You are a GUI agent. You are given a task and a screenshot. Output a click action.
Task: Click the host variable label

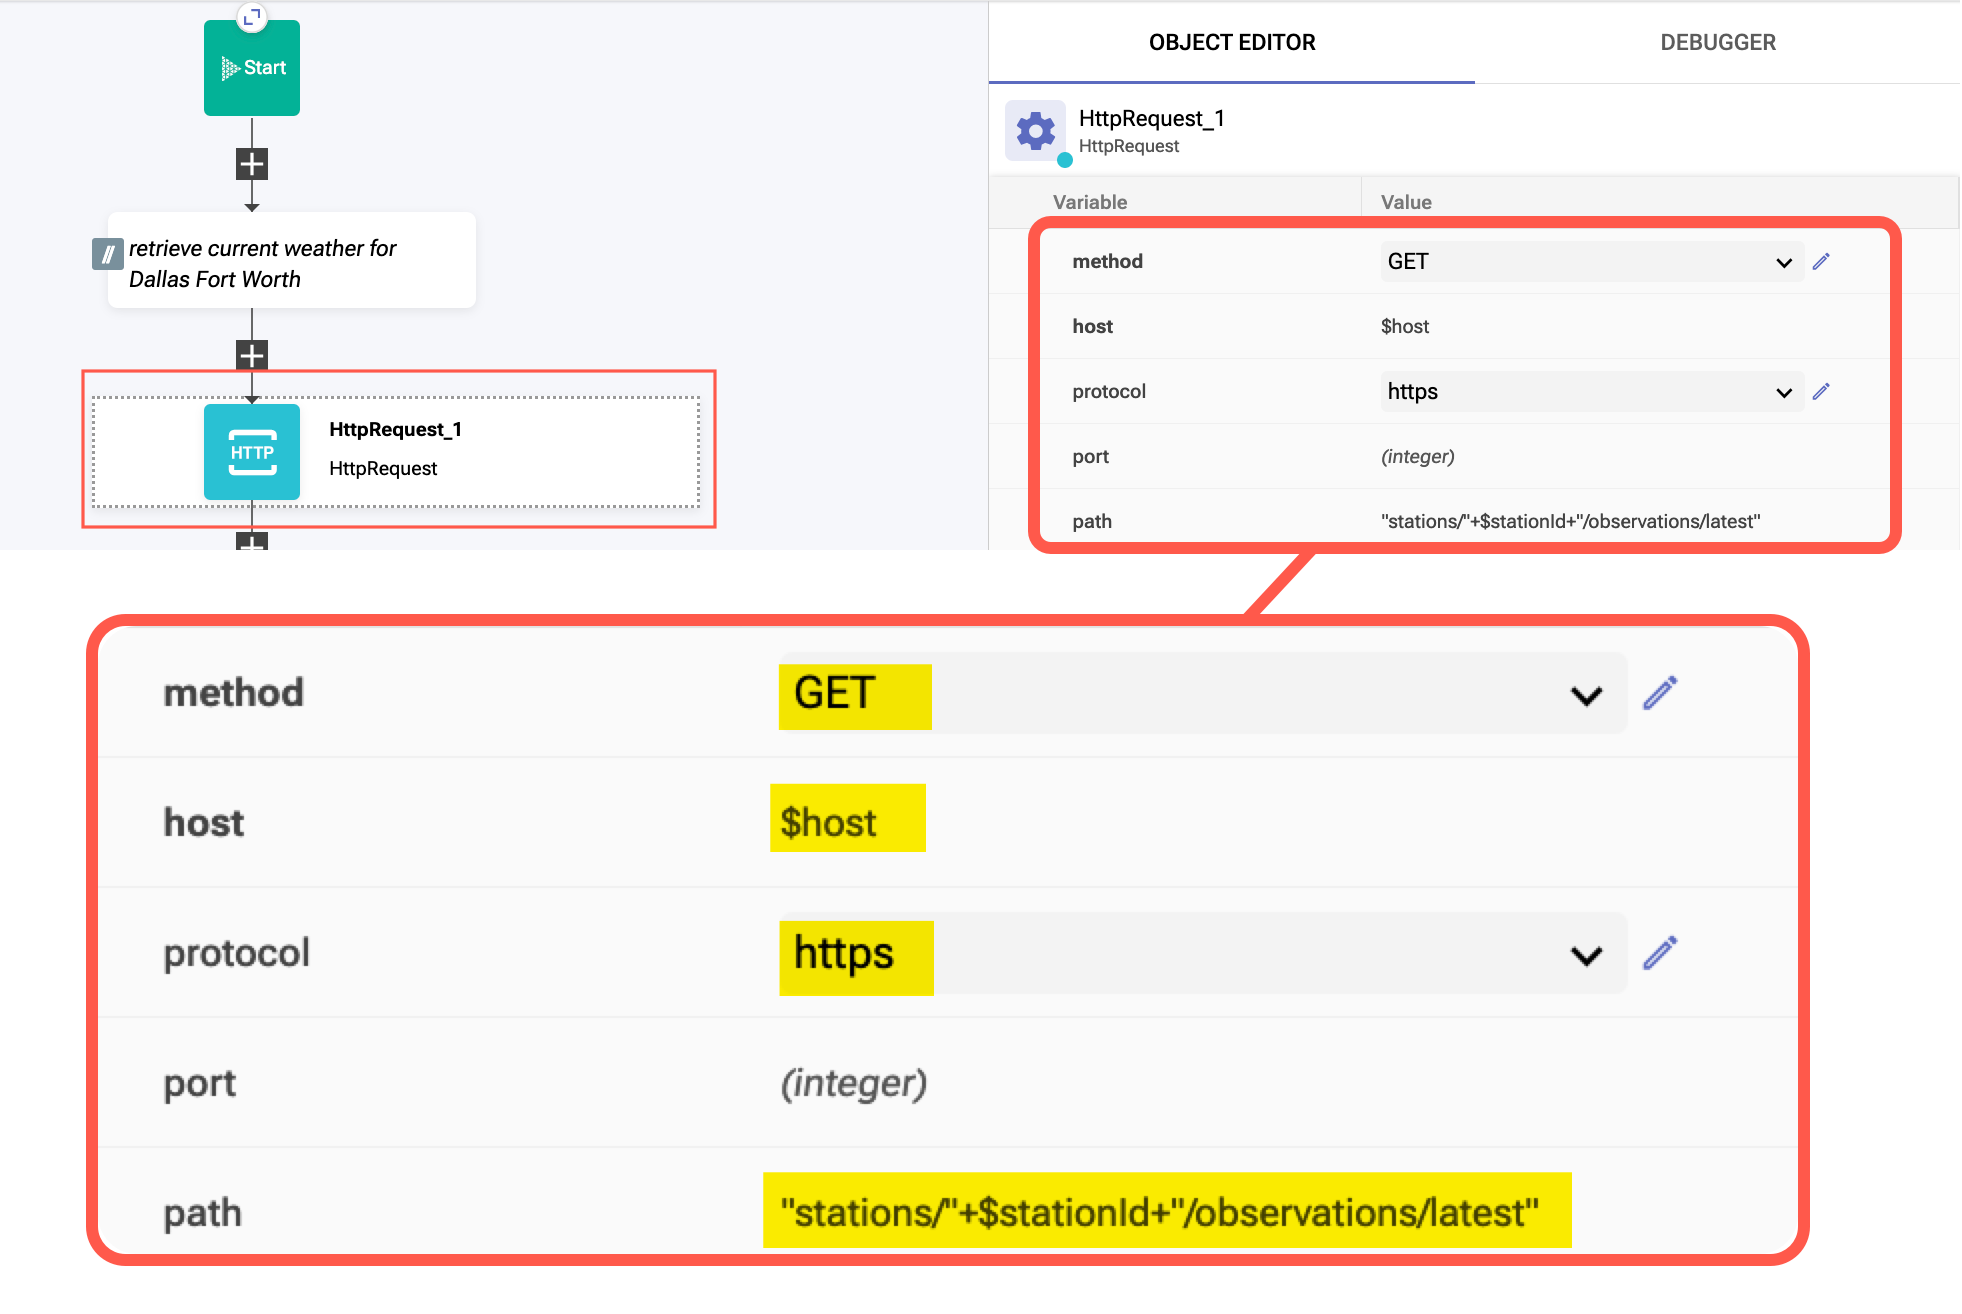[1092, 326]
